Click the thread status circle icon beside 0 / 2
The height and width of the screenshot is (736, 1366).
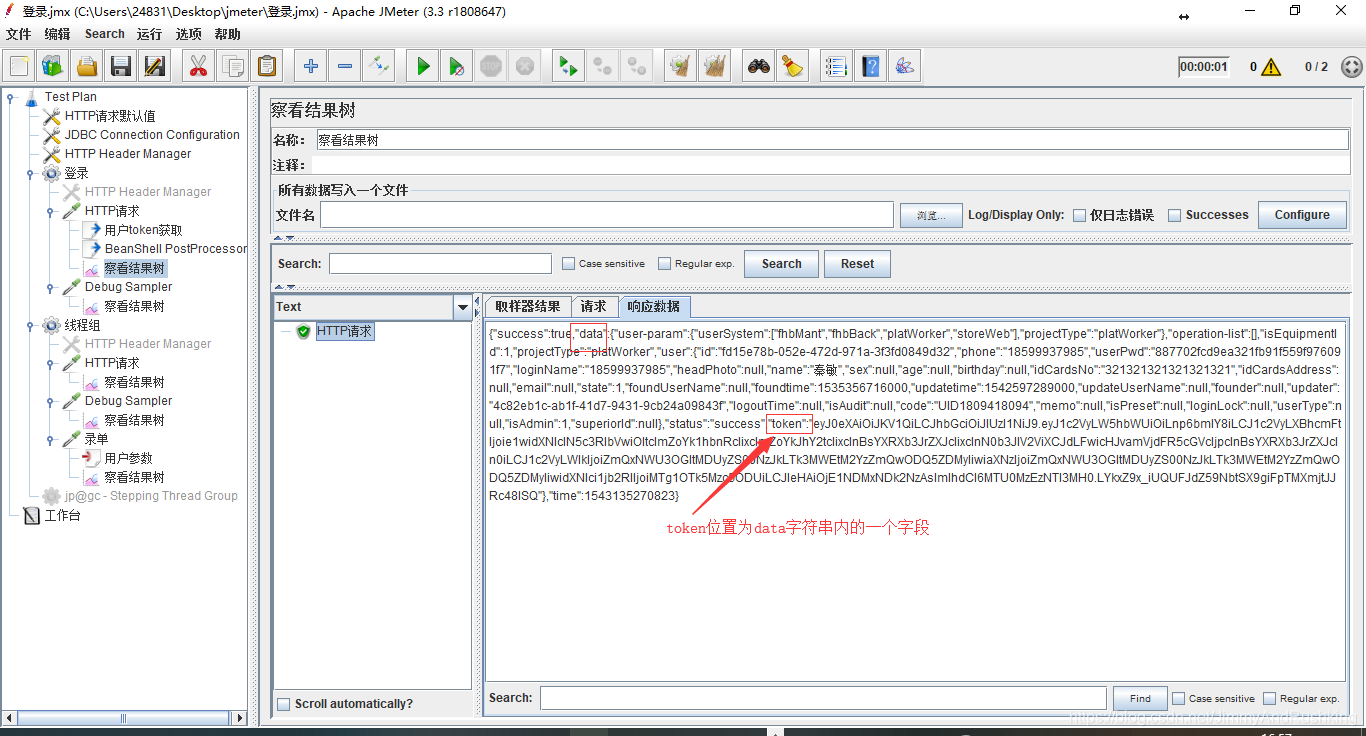coord(1351,67)
